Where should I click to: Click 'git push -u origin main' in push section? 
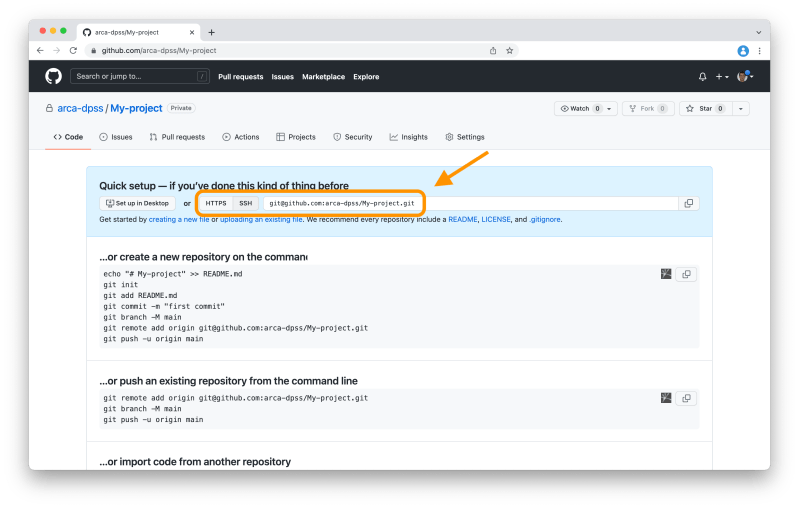coord(153,420)
